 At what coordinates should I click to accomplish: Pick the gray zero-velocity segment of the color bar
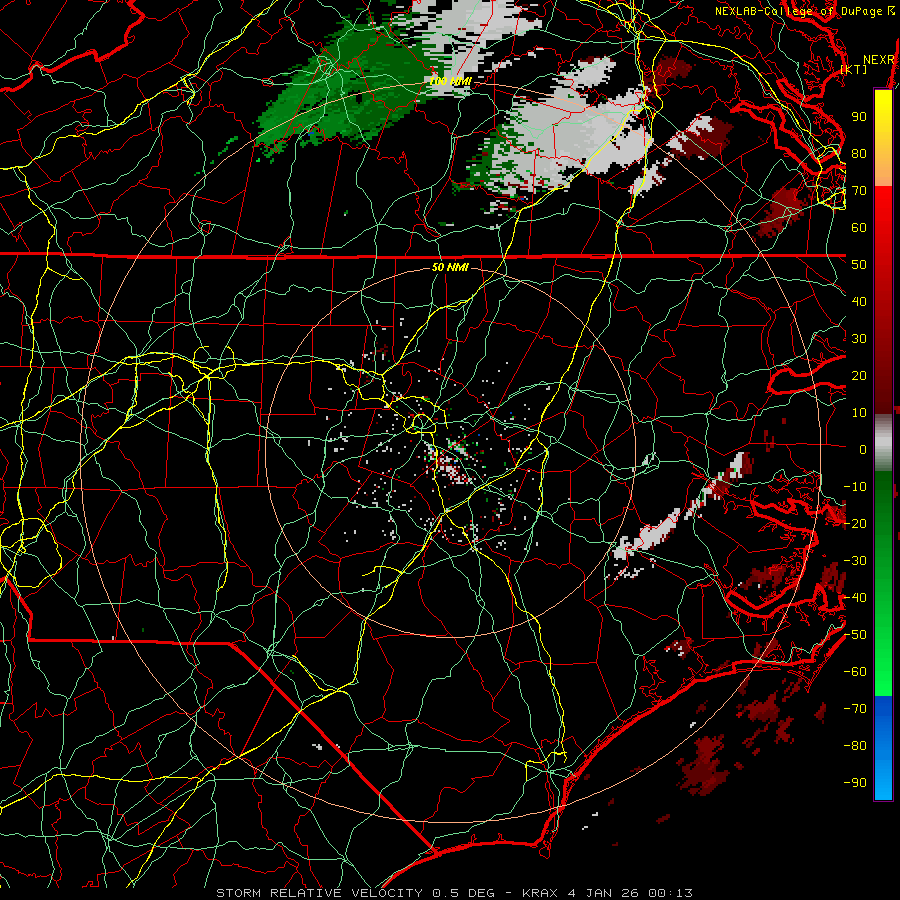[883, 443]
